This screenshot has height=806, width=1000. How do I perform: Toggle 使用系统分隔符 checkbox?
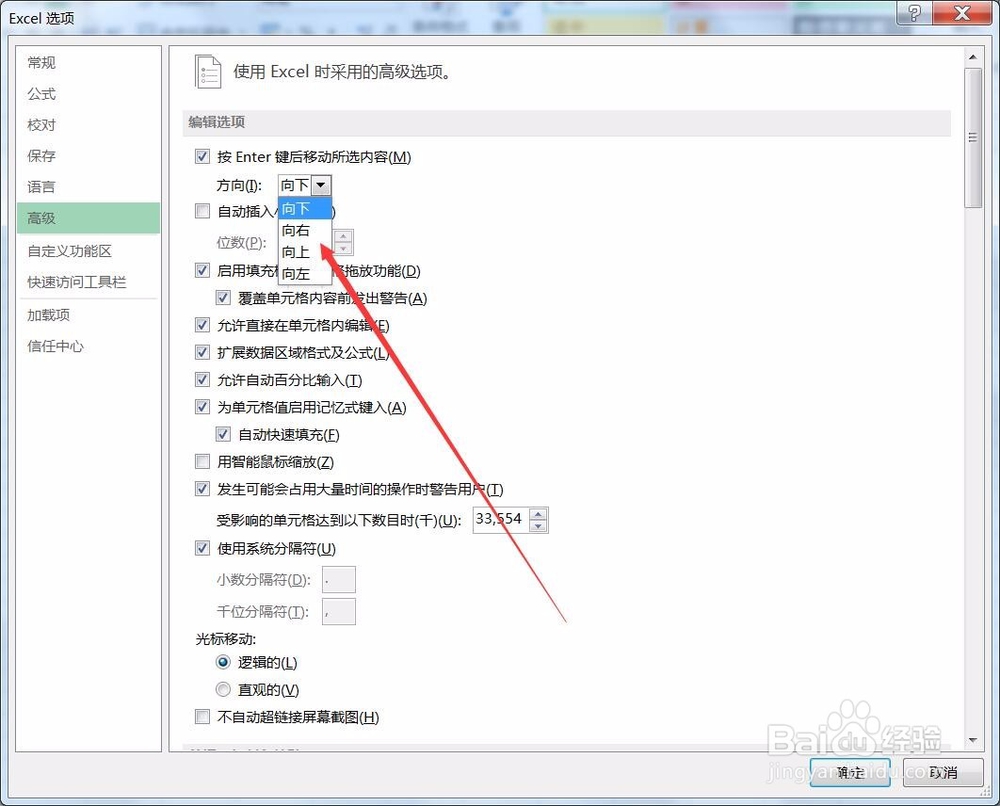202,548
